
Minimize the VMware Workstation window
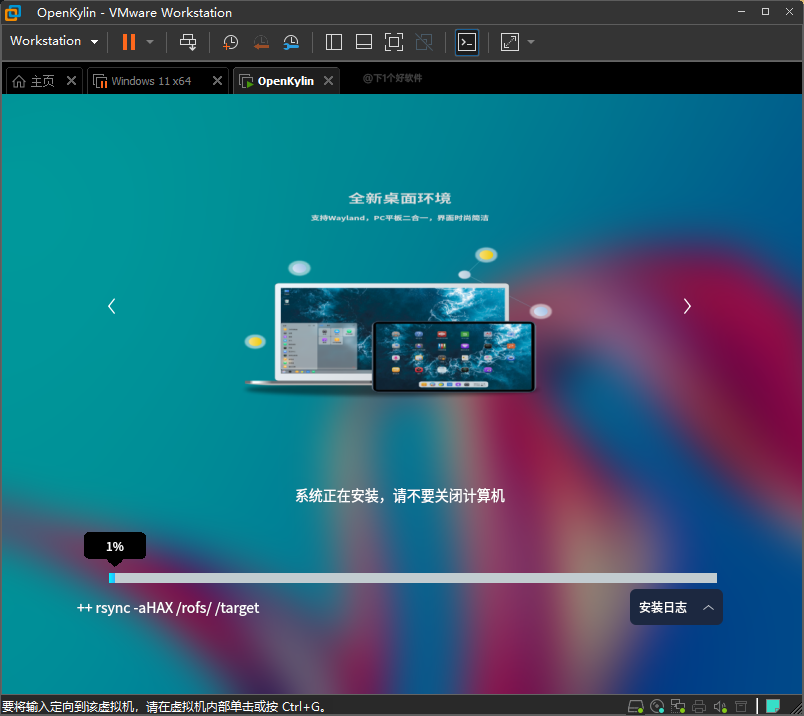741,11
